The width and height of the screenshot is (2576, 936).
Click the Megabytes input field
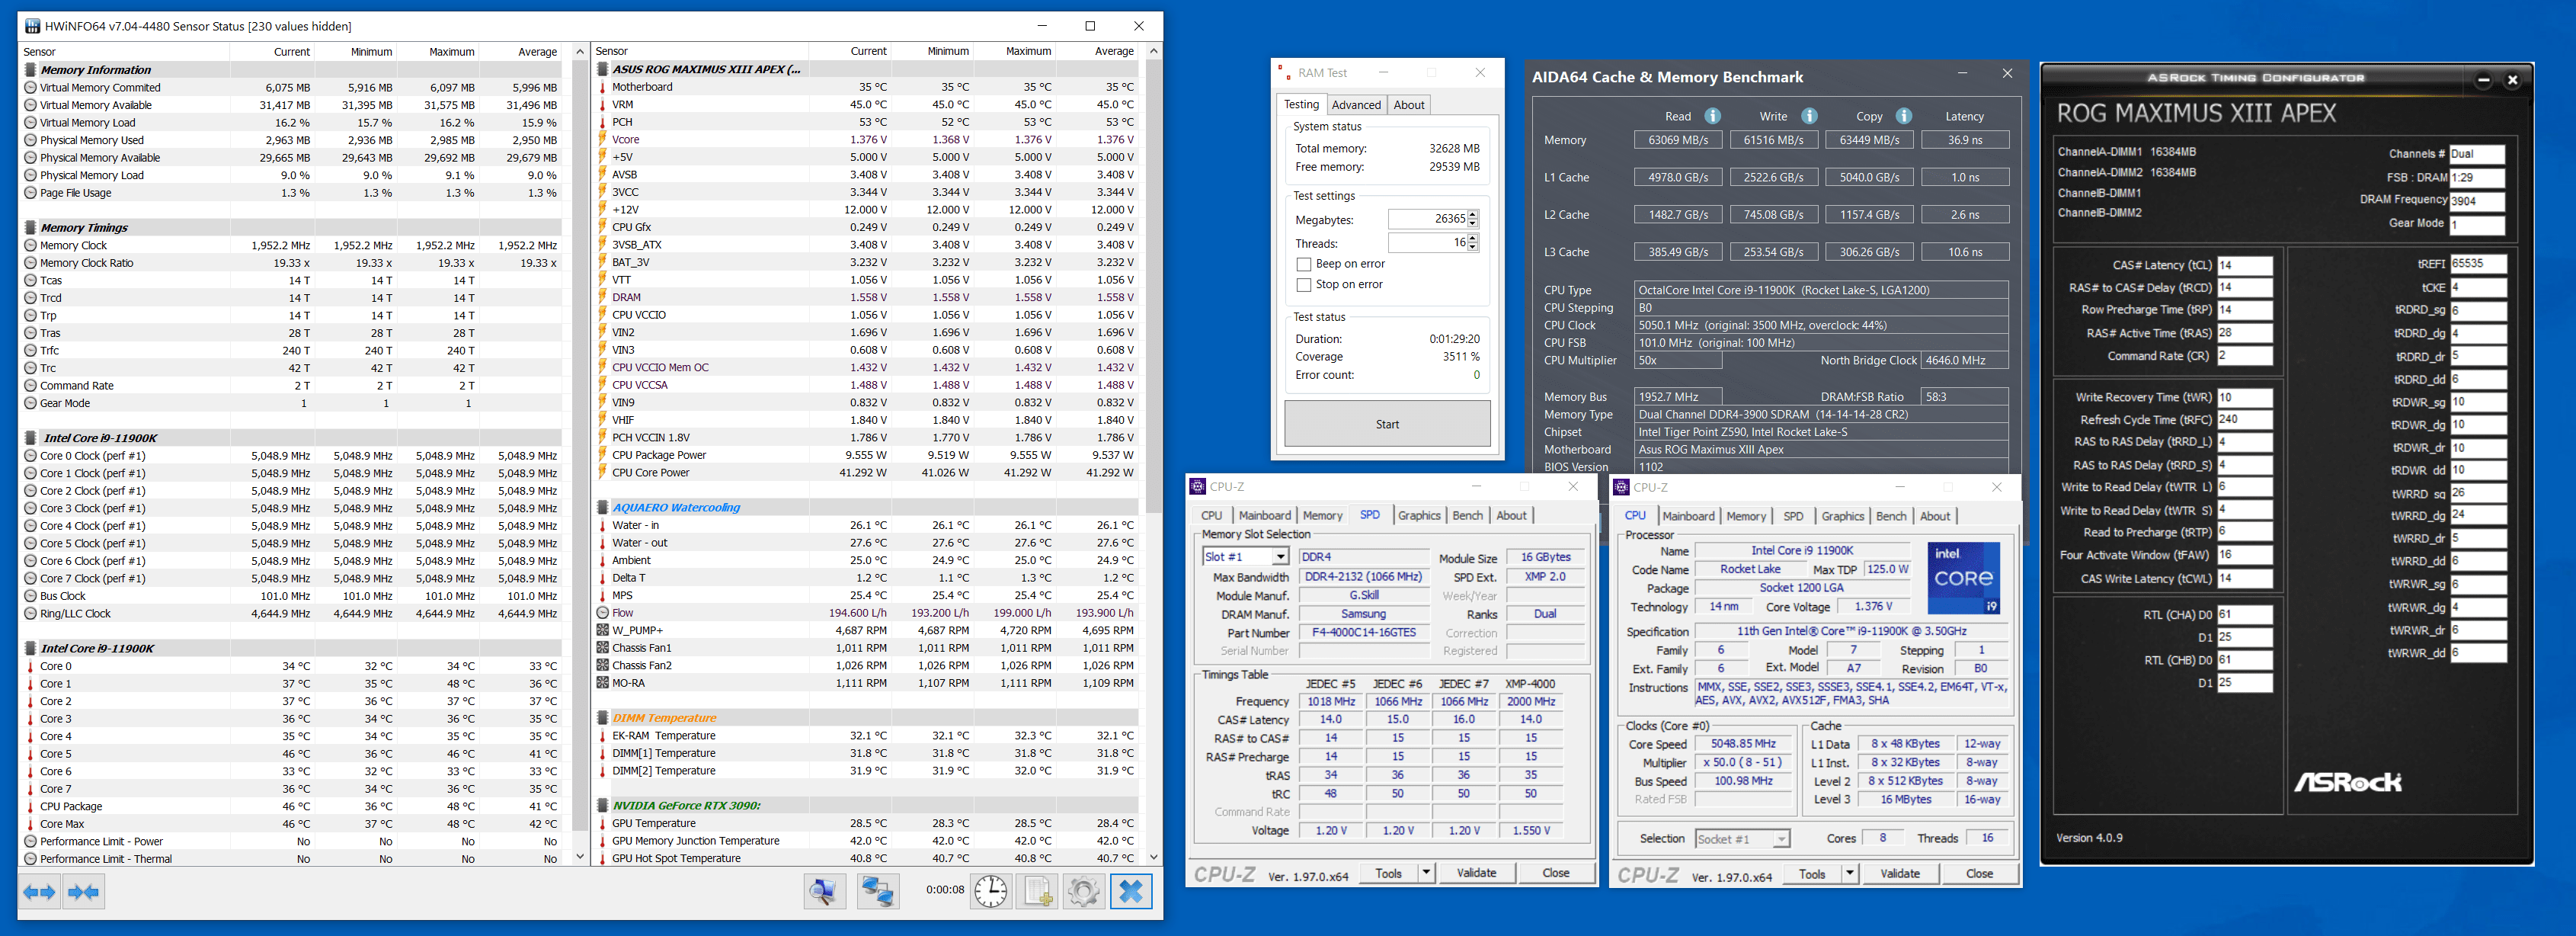click(x=1427, y=219)
